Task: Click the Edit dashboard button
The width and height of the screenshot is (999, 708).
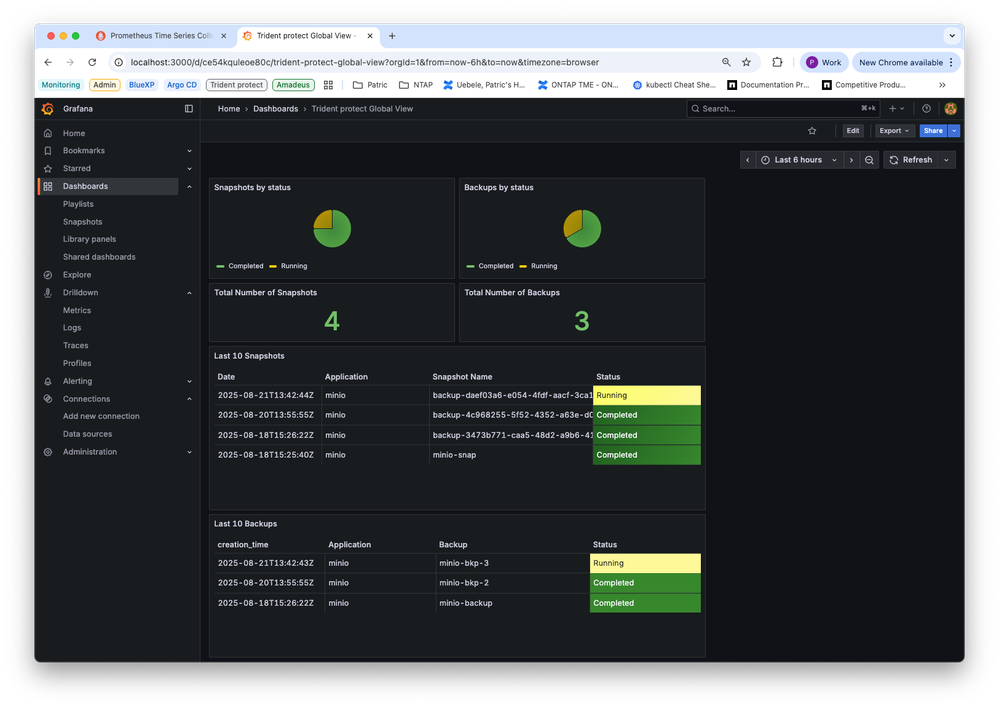Action: pos(852,131)
